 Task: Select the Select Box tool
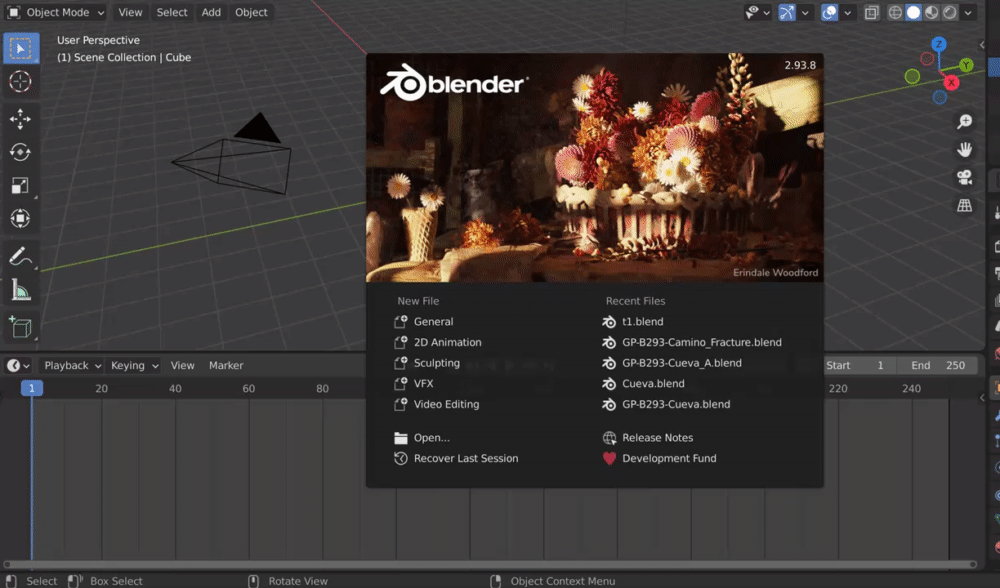[20, 48]
